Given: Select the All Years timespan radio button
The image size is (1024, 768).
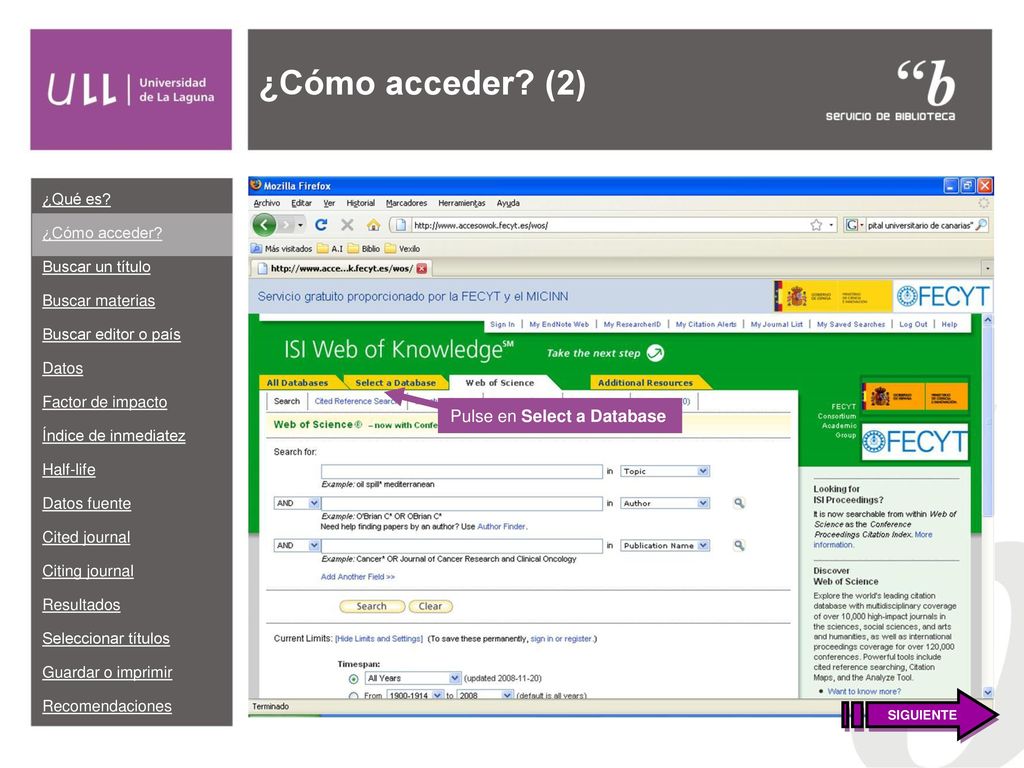Looking at the screenshot, I should (353, 679).
